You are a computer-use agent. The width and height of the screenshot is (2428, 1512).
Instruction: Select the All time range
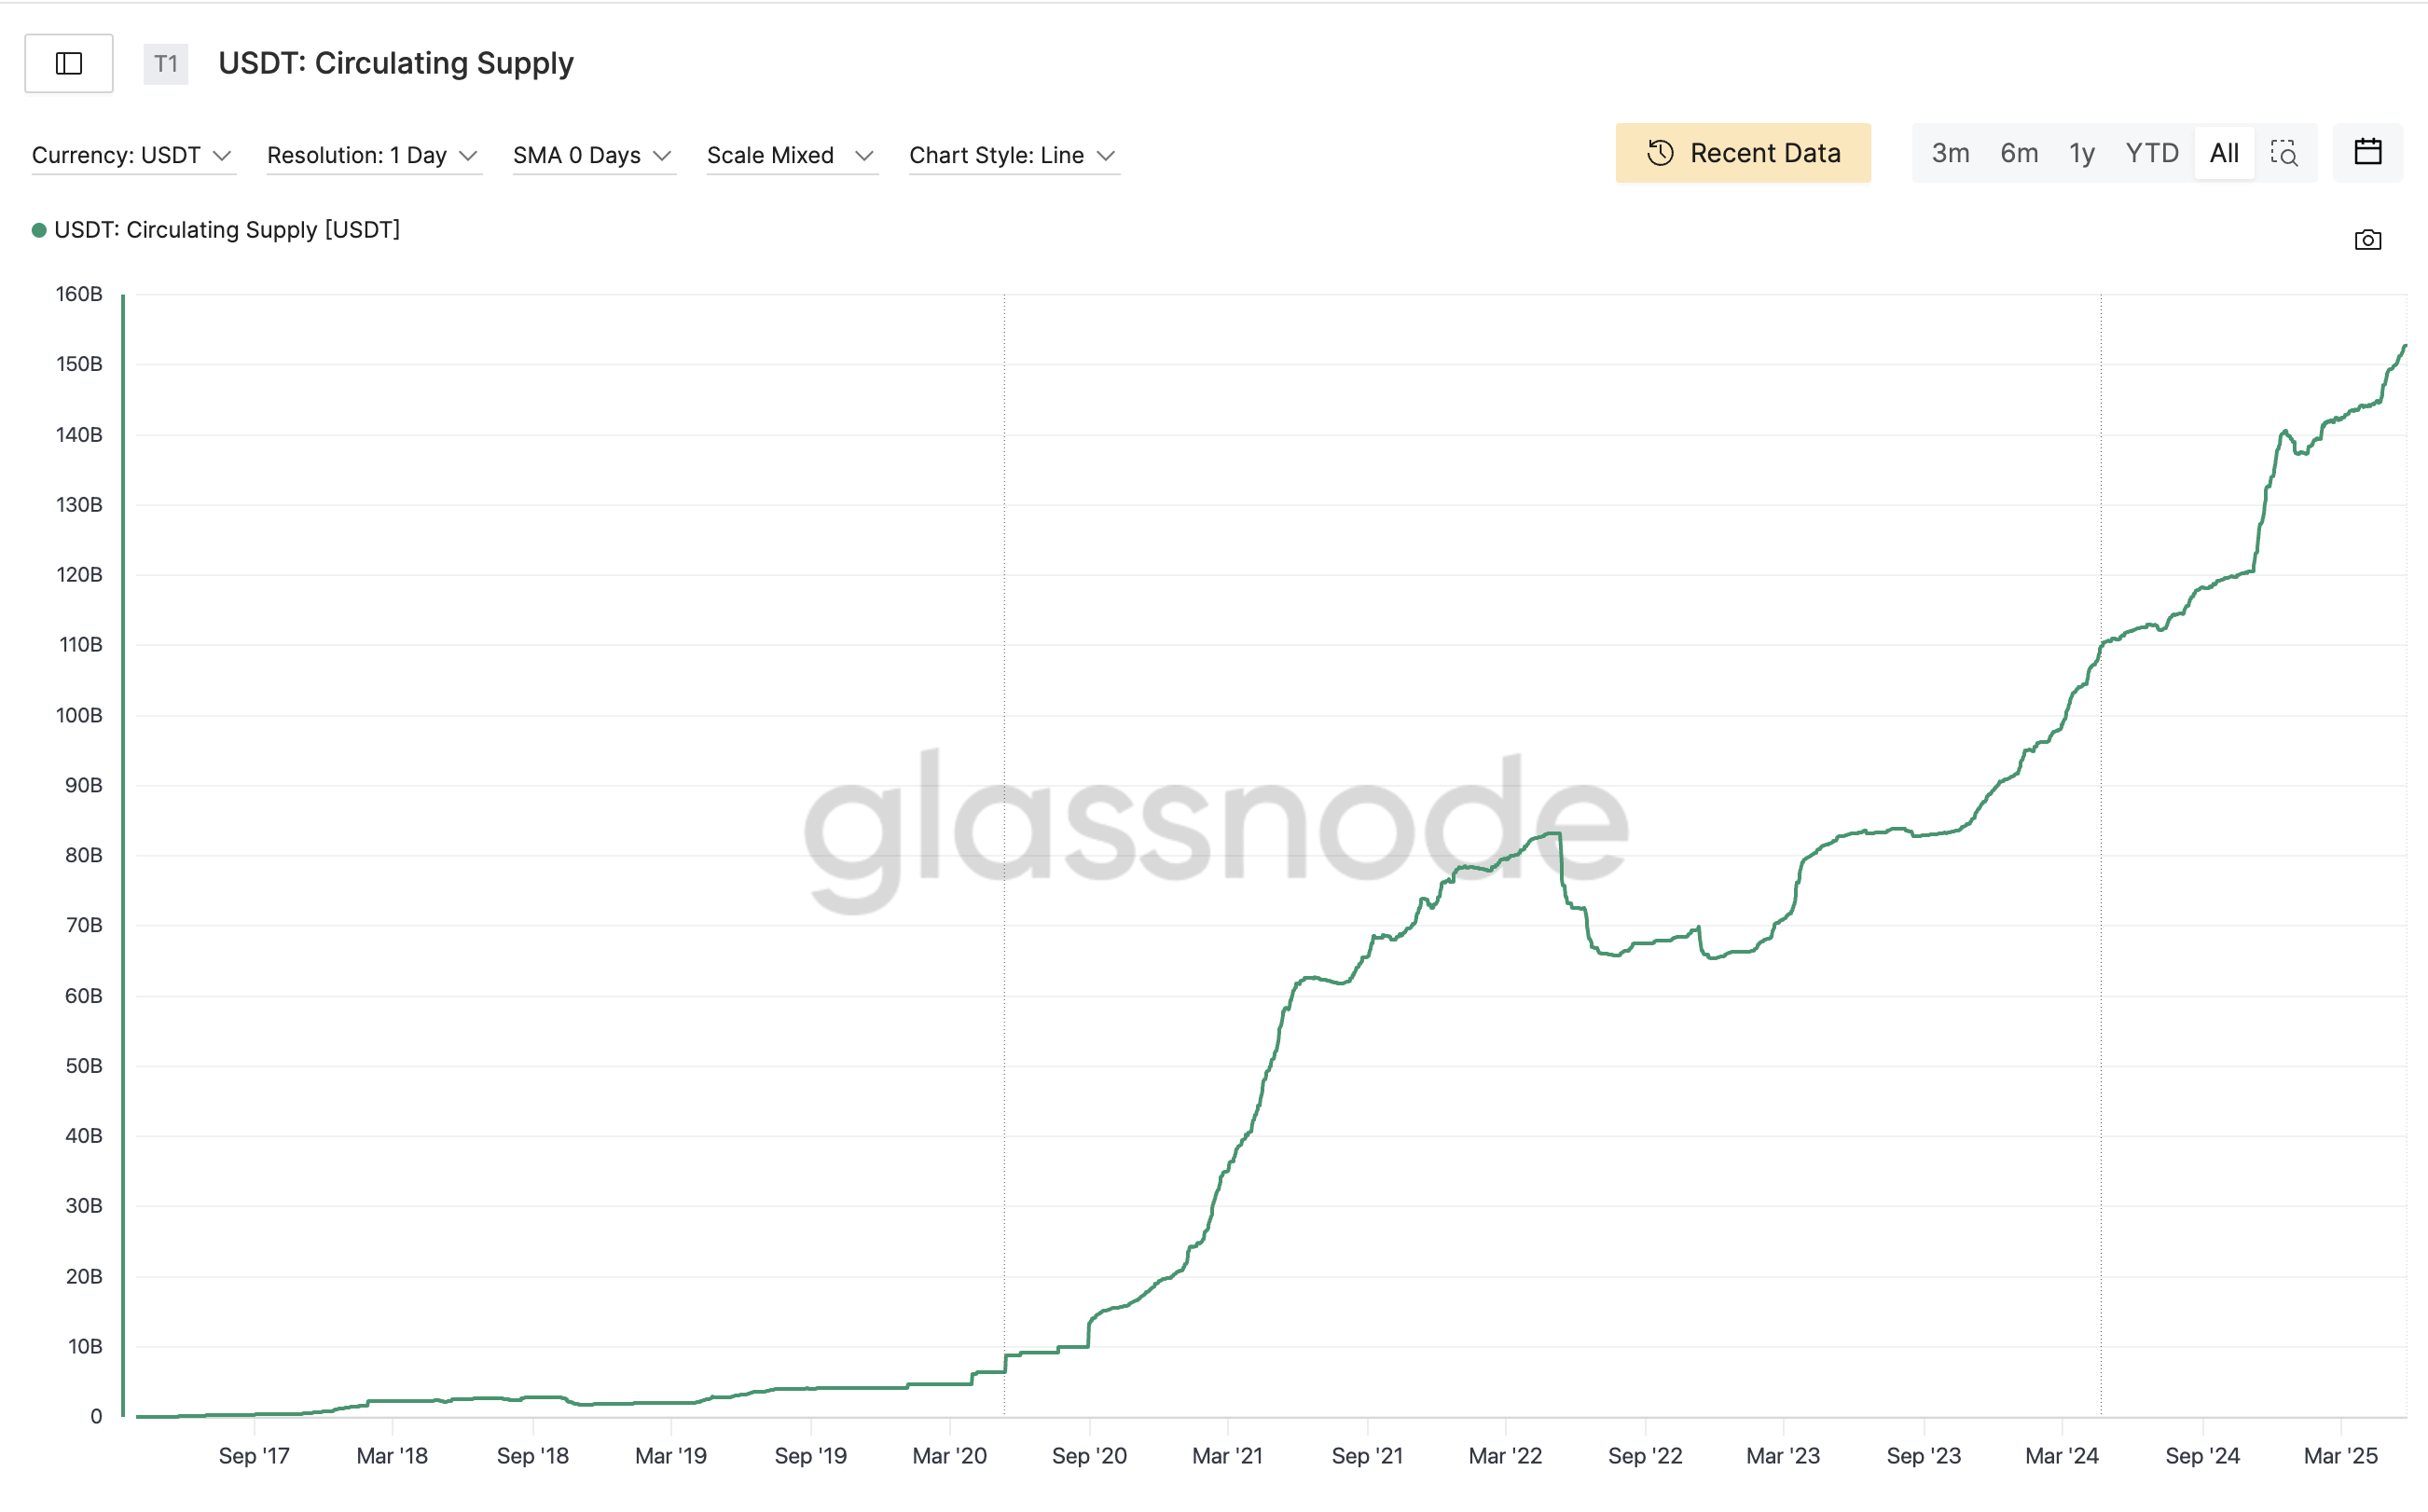tap(2223, 153)
